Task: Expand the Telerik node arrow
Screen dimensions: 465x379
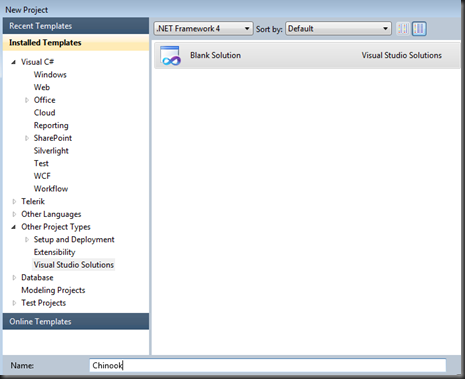Action: click(x=14, y=201)
